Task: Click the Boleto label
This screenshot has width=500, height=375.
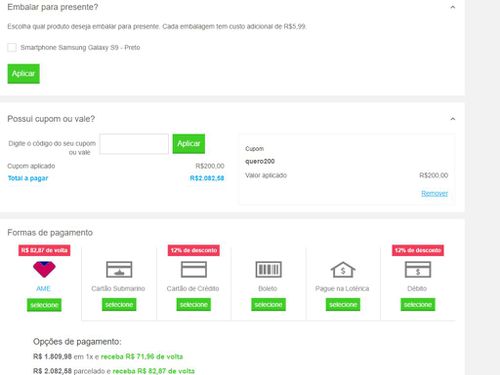Action: coord(268,289)
